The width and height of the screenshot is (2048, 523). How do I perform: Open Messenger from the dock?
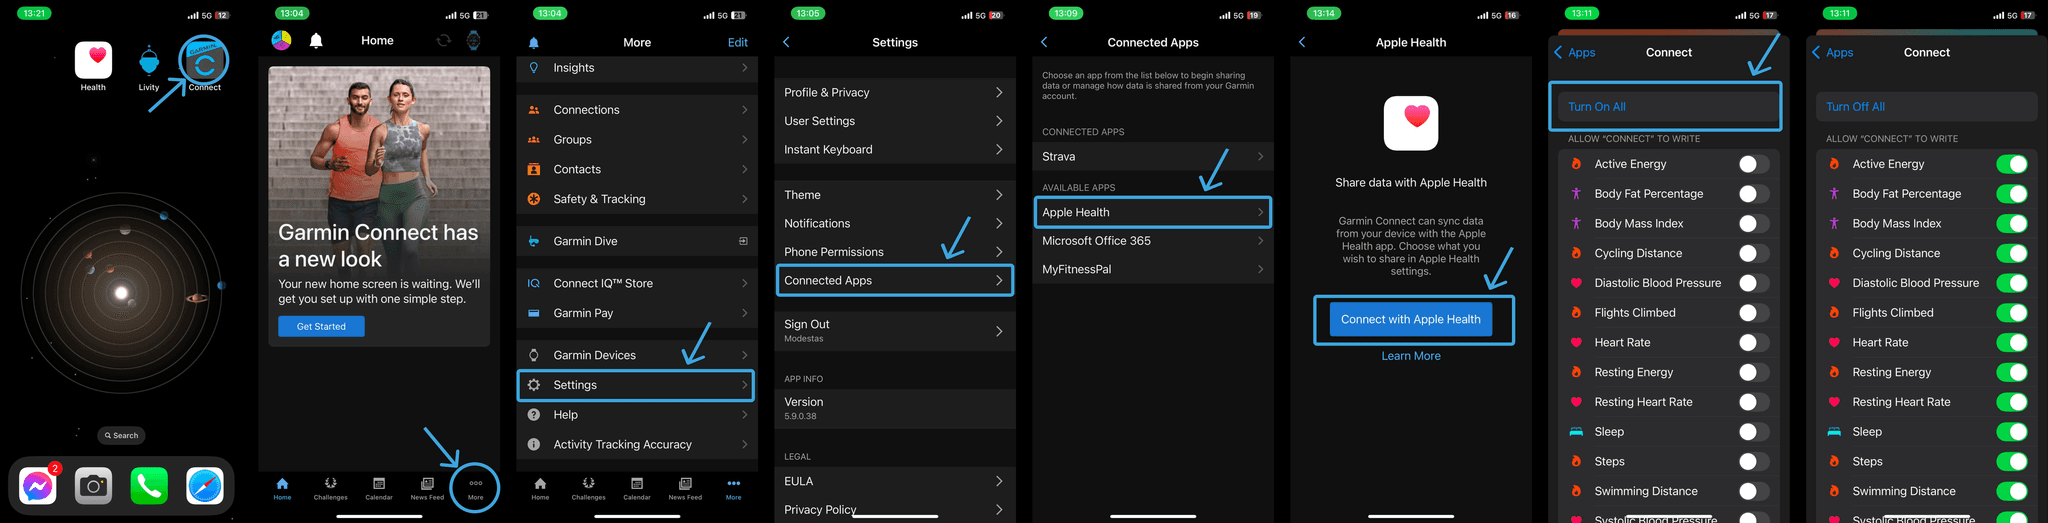coord(38,486)
